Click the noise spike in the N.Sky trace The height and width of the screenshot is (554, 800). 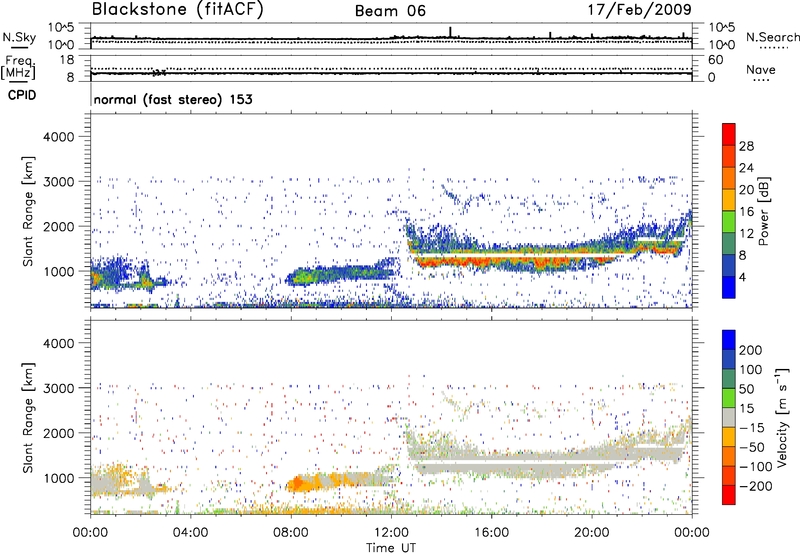pos(450,32)
